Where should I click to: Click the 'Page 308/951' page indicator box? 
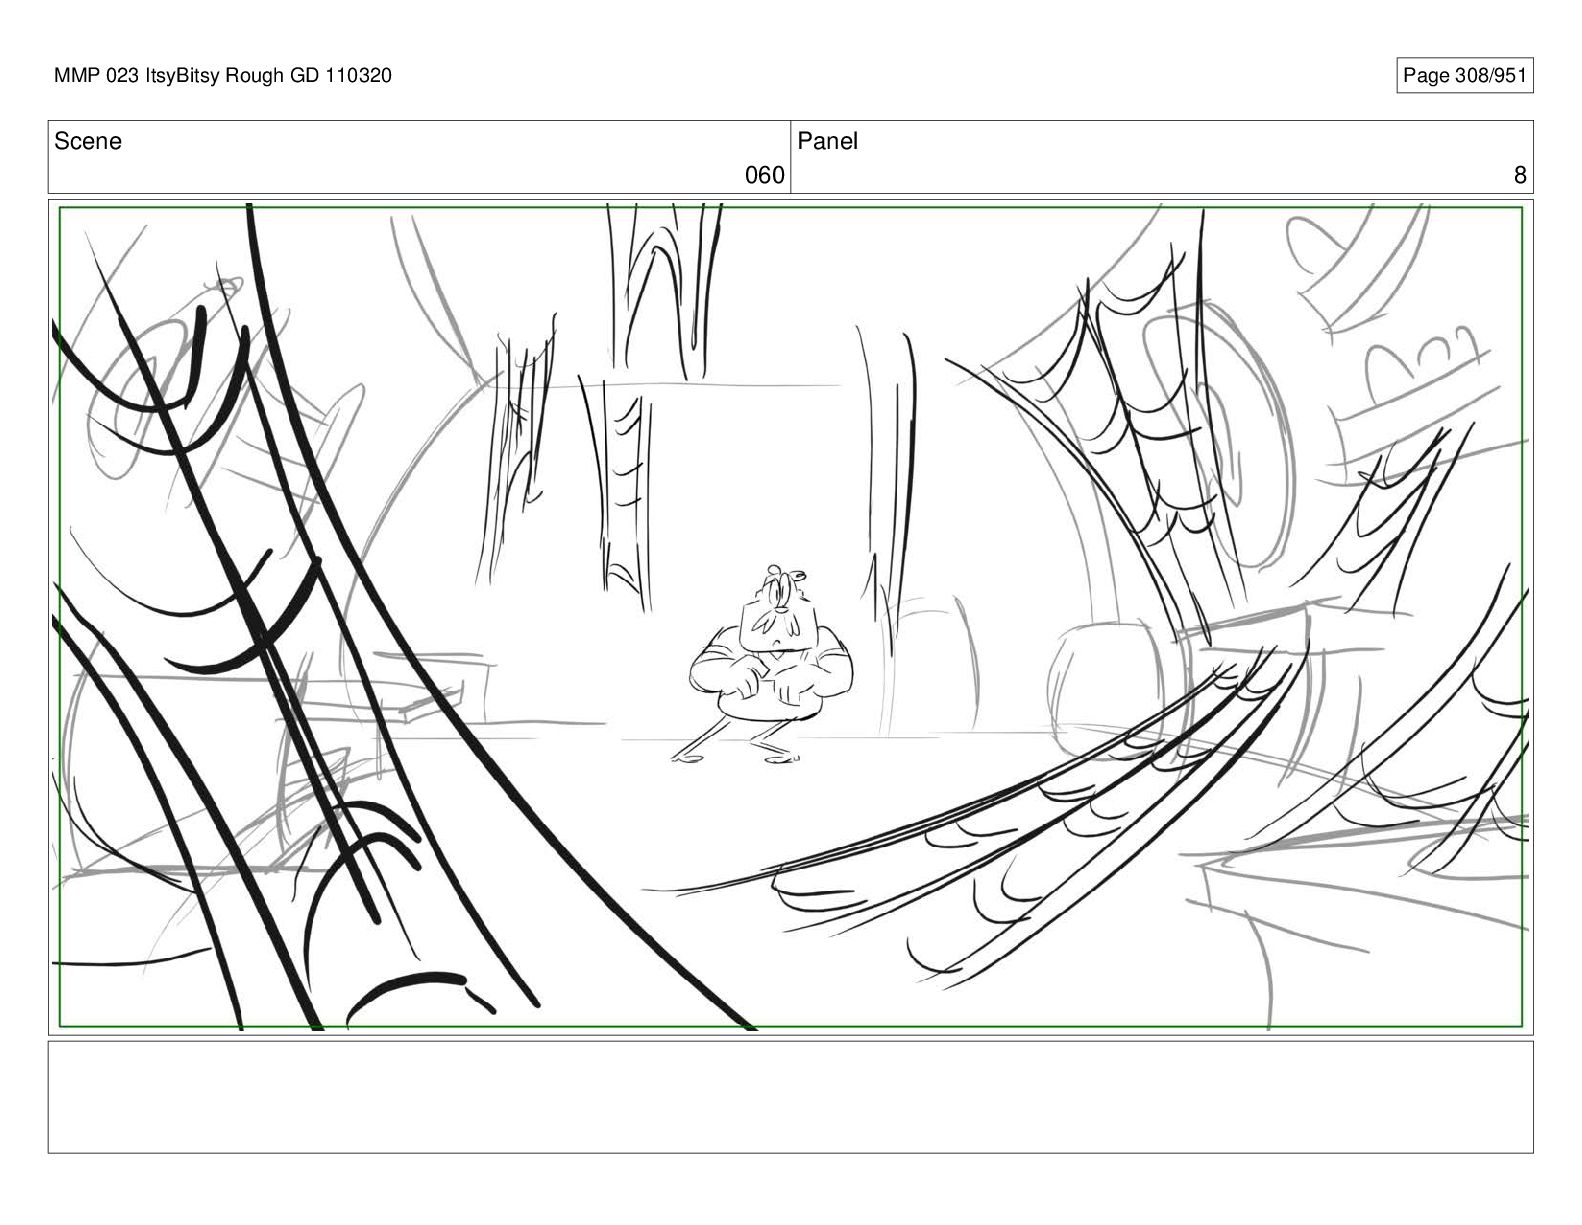[1464, 76]
